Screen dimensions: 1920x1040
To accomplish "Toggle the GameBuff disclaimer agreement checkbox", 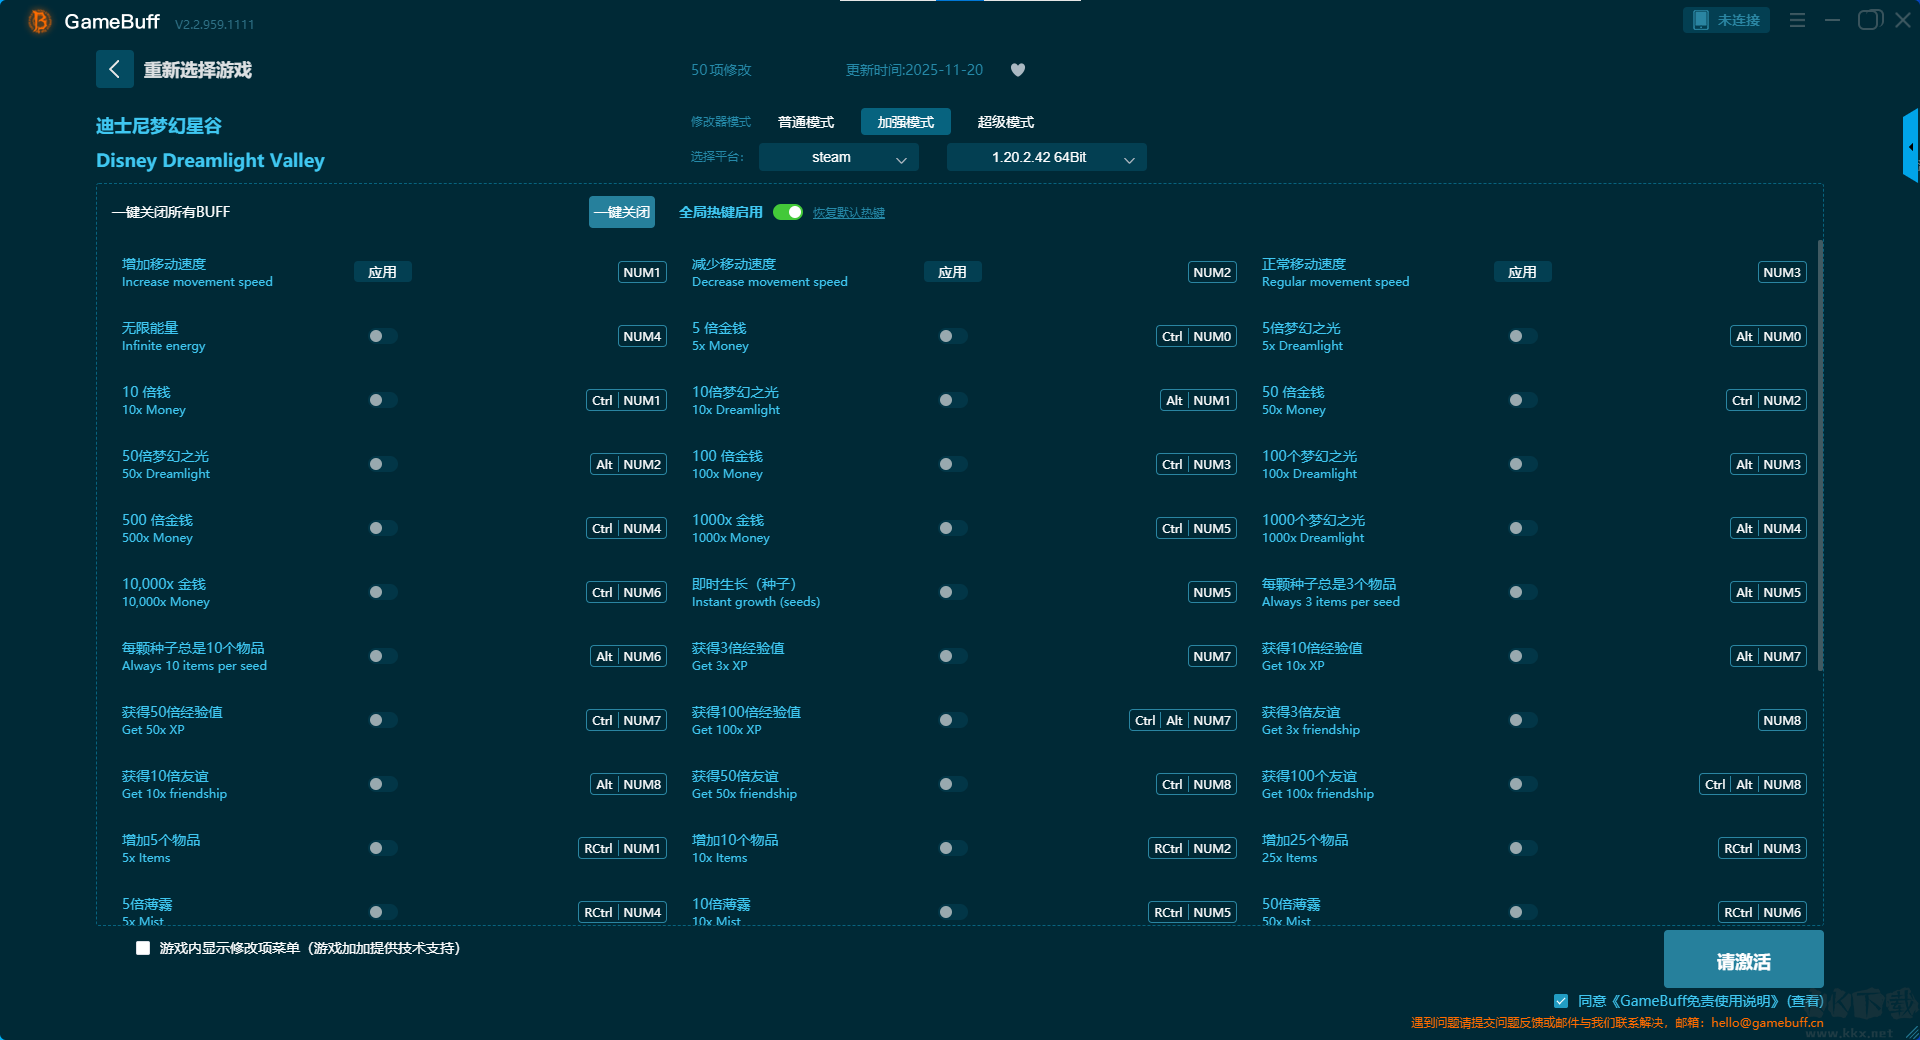I will 1561,1001.
